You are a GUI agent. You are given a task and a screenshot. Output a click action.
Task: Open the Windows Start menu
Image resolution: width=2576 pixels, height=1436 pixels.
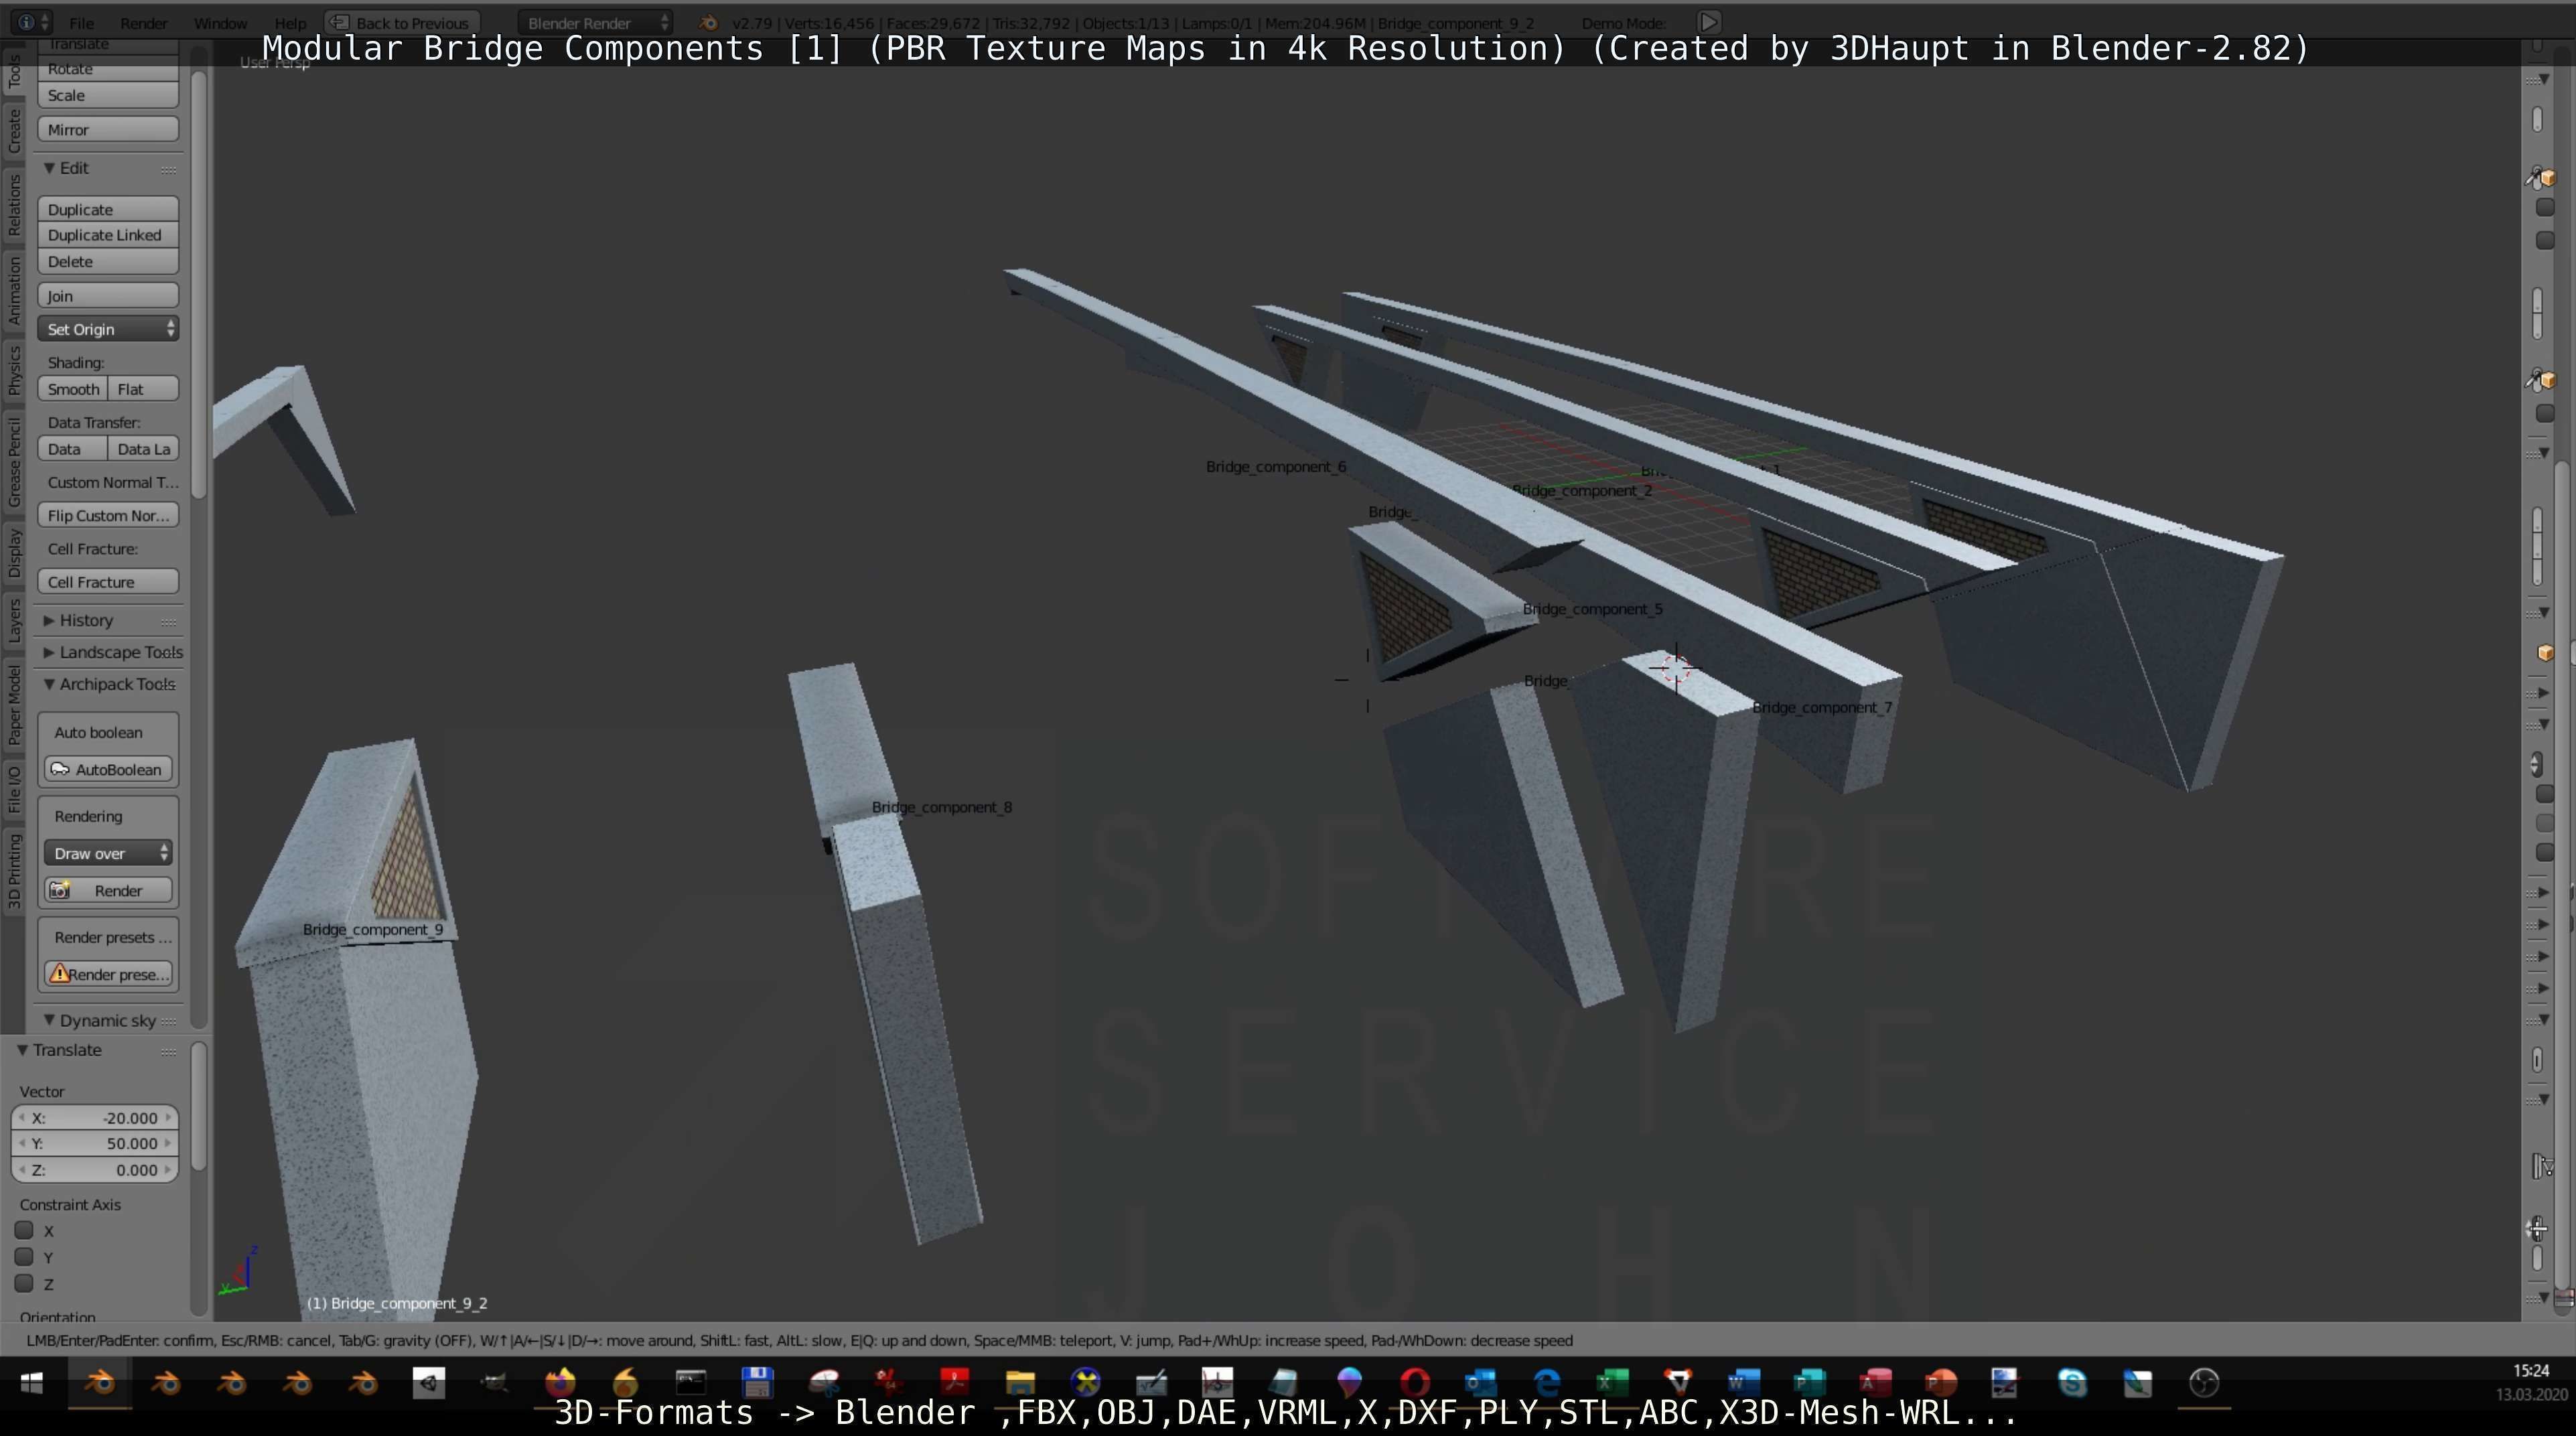tap(32, 1383)
